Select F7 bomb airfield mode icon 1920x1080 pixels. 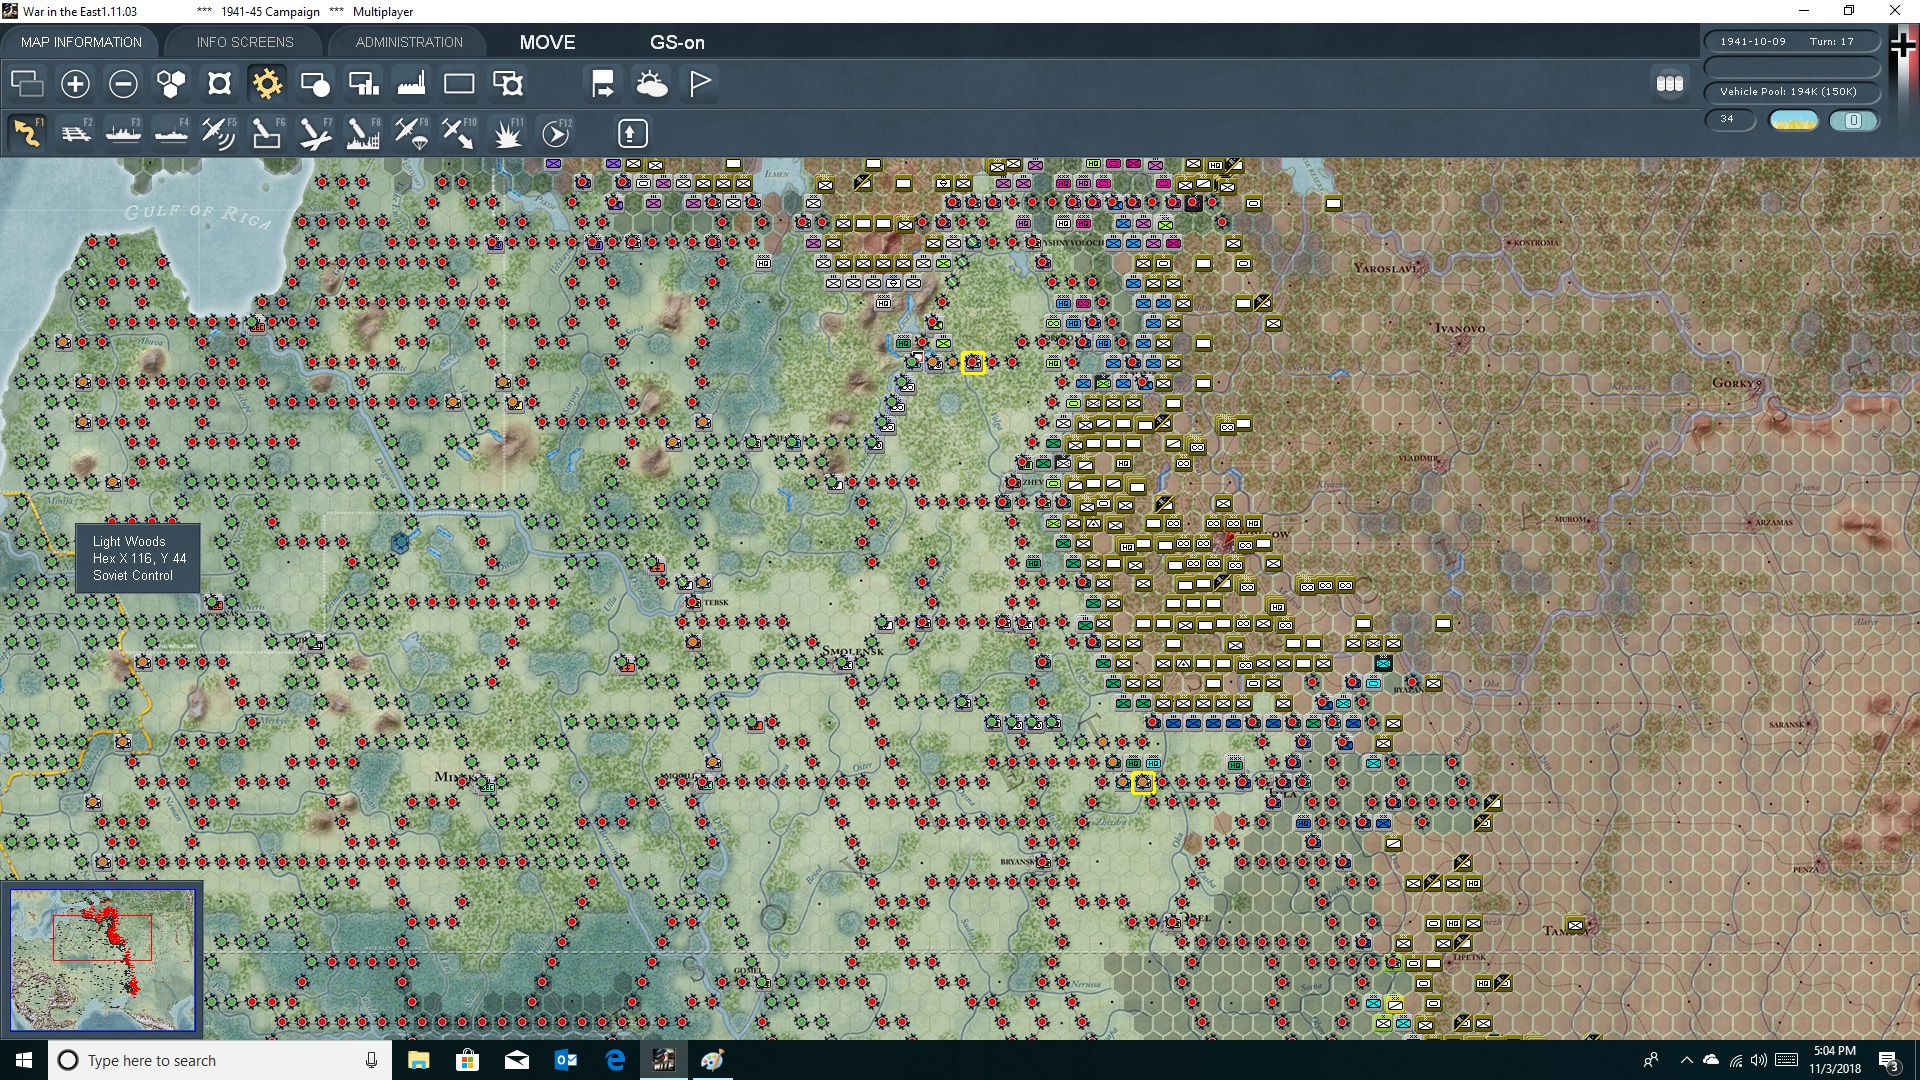click(x=315, y=133)
